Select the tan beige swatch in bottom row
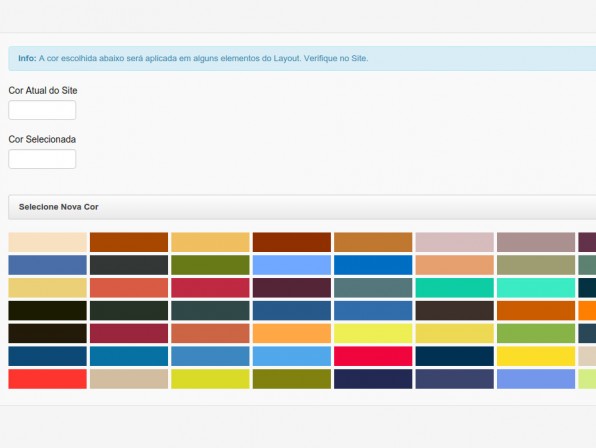Image resolution: width=596 pixels, height=448 pixels. (x=129, y=379)
